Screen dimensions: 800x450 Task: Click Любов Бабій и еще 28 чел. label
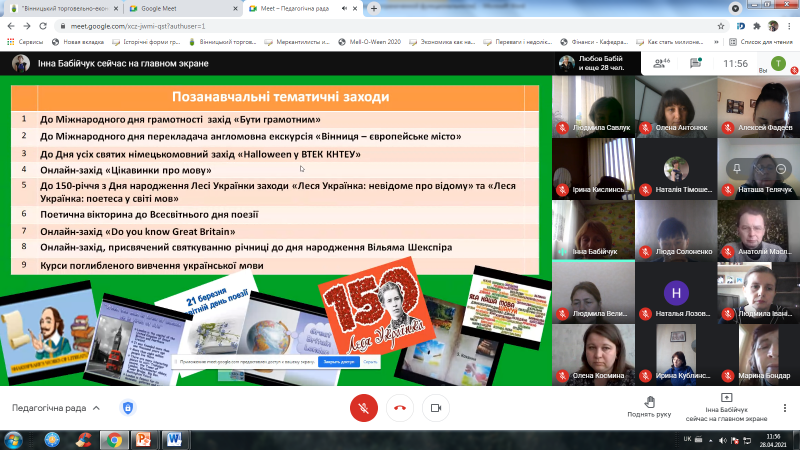point(601,63)
